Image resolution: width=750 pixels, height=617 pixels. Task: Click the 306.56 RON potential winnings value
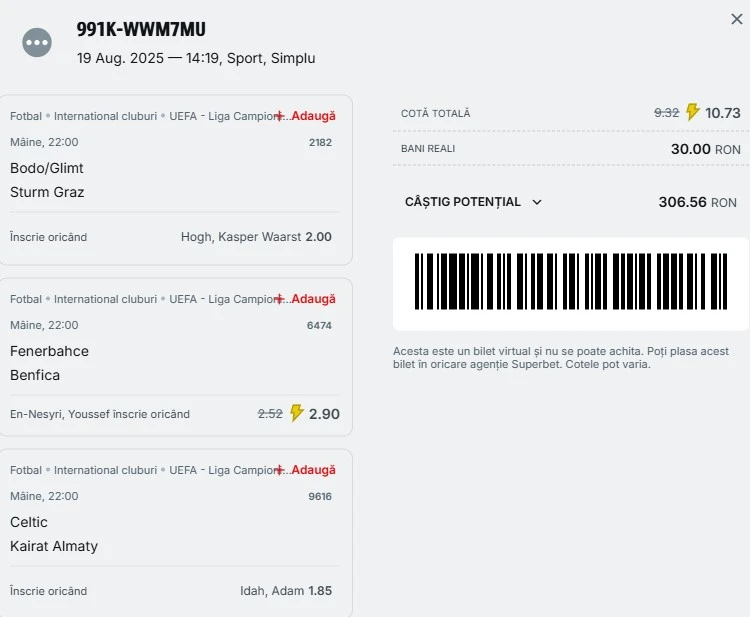click(697, 202)
